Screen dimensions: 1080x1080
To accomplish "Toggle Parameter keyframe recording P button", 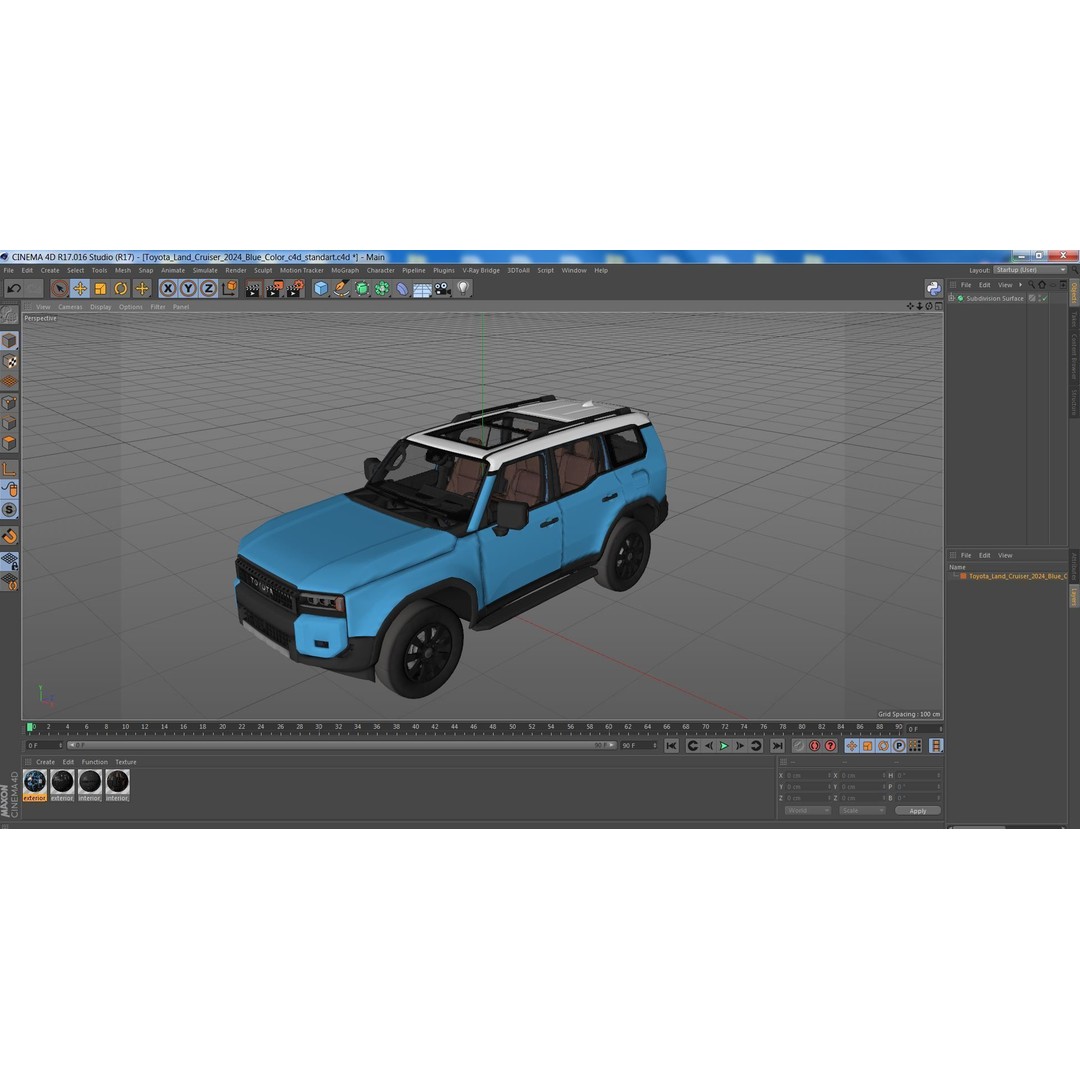I will click(x=899, y=746).
